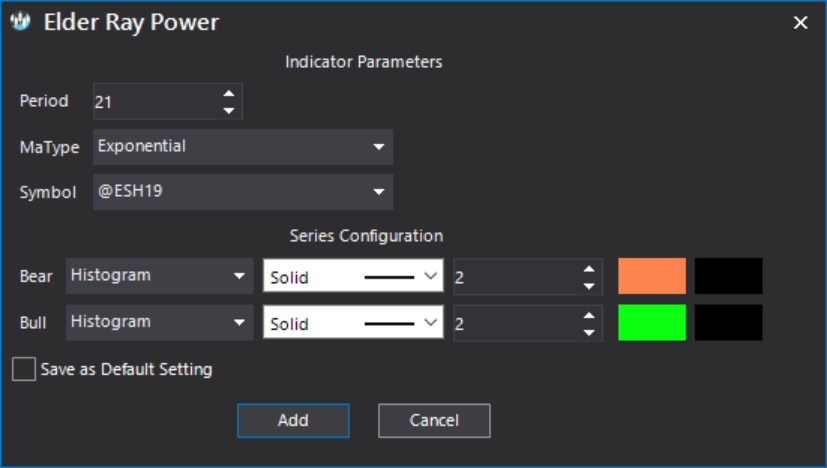827x468 pixels.
Task: Select the black Bear secondary color swatch
Action: pos(728,276)
